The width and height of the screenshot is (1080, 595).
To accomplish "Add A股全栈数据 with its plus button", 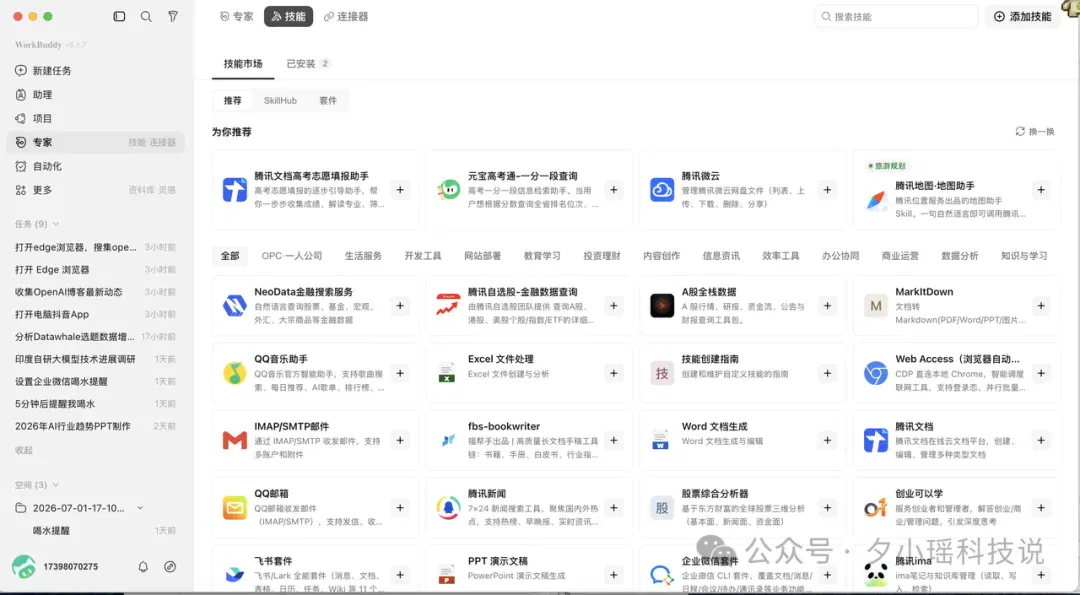I will click(x=827, y=305).
